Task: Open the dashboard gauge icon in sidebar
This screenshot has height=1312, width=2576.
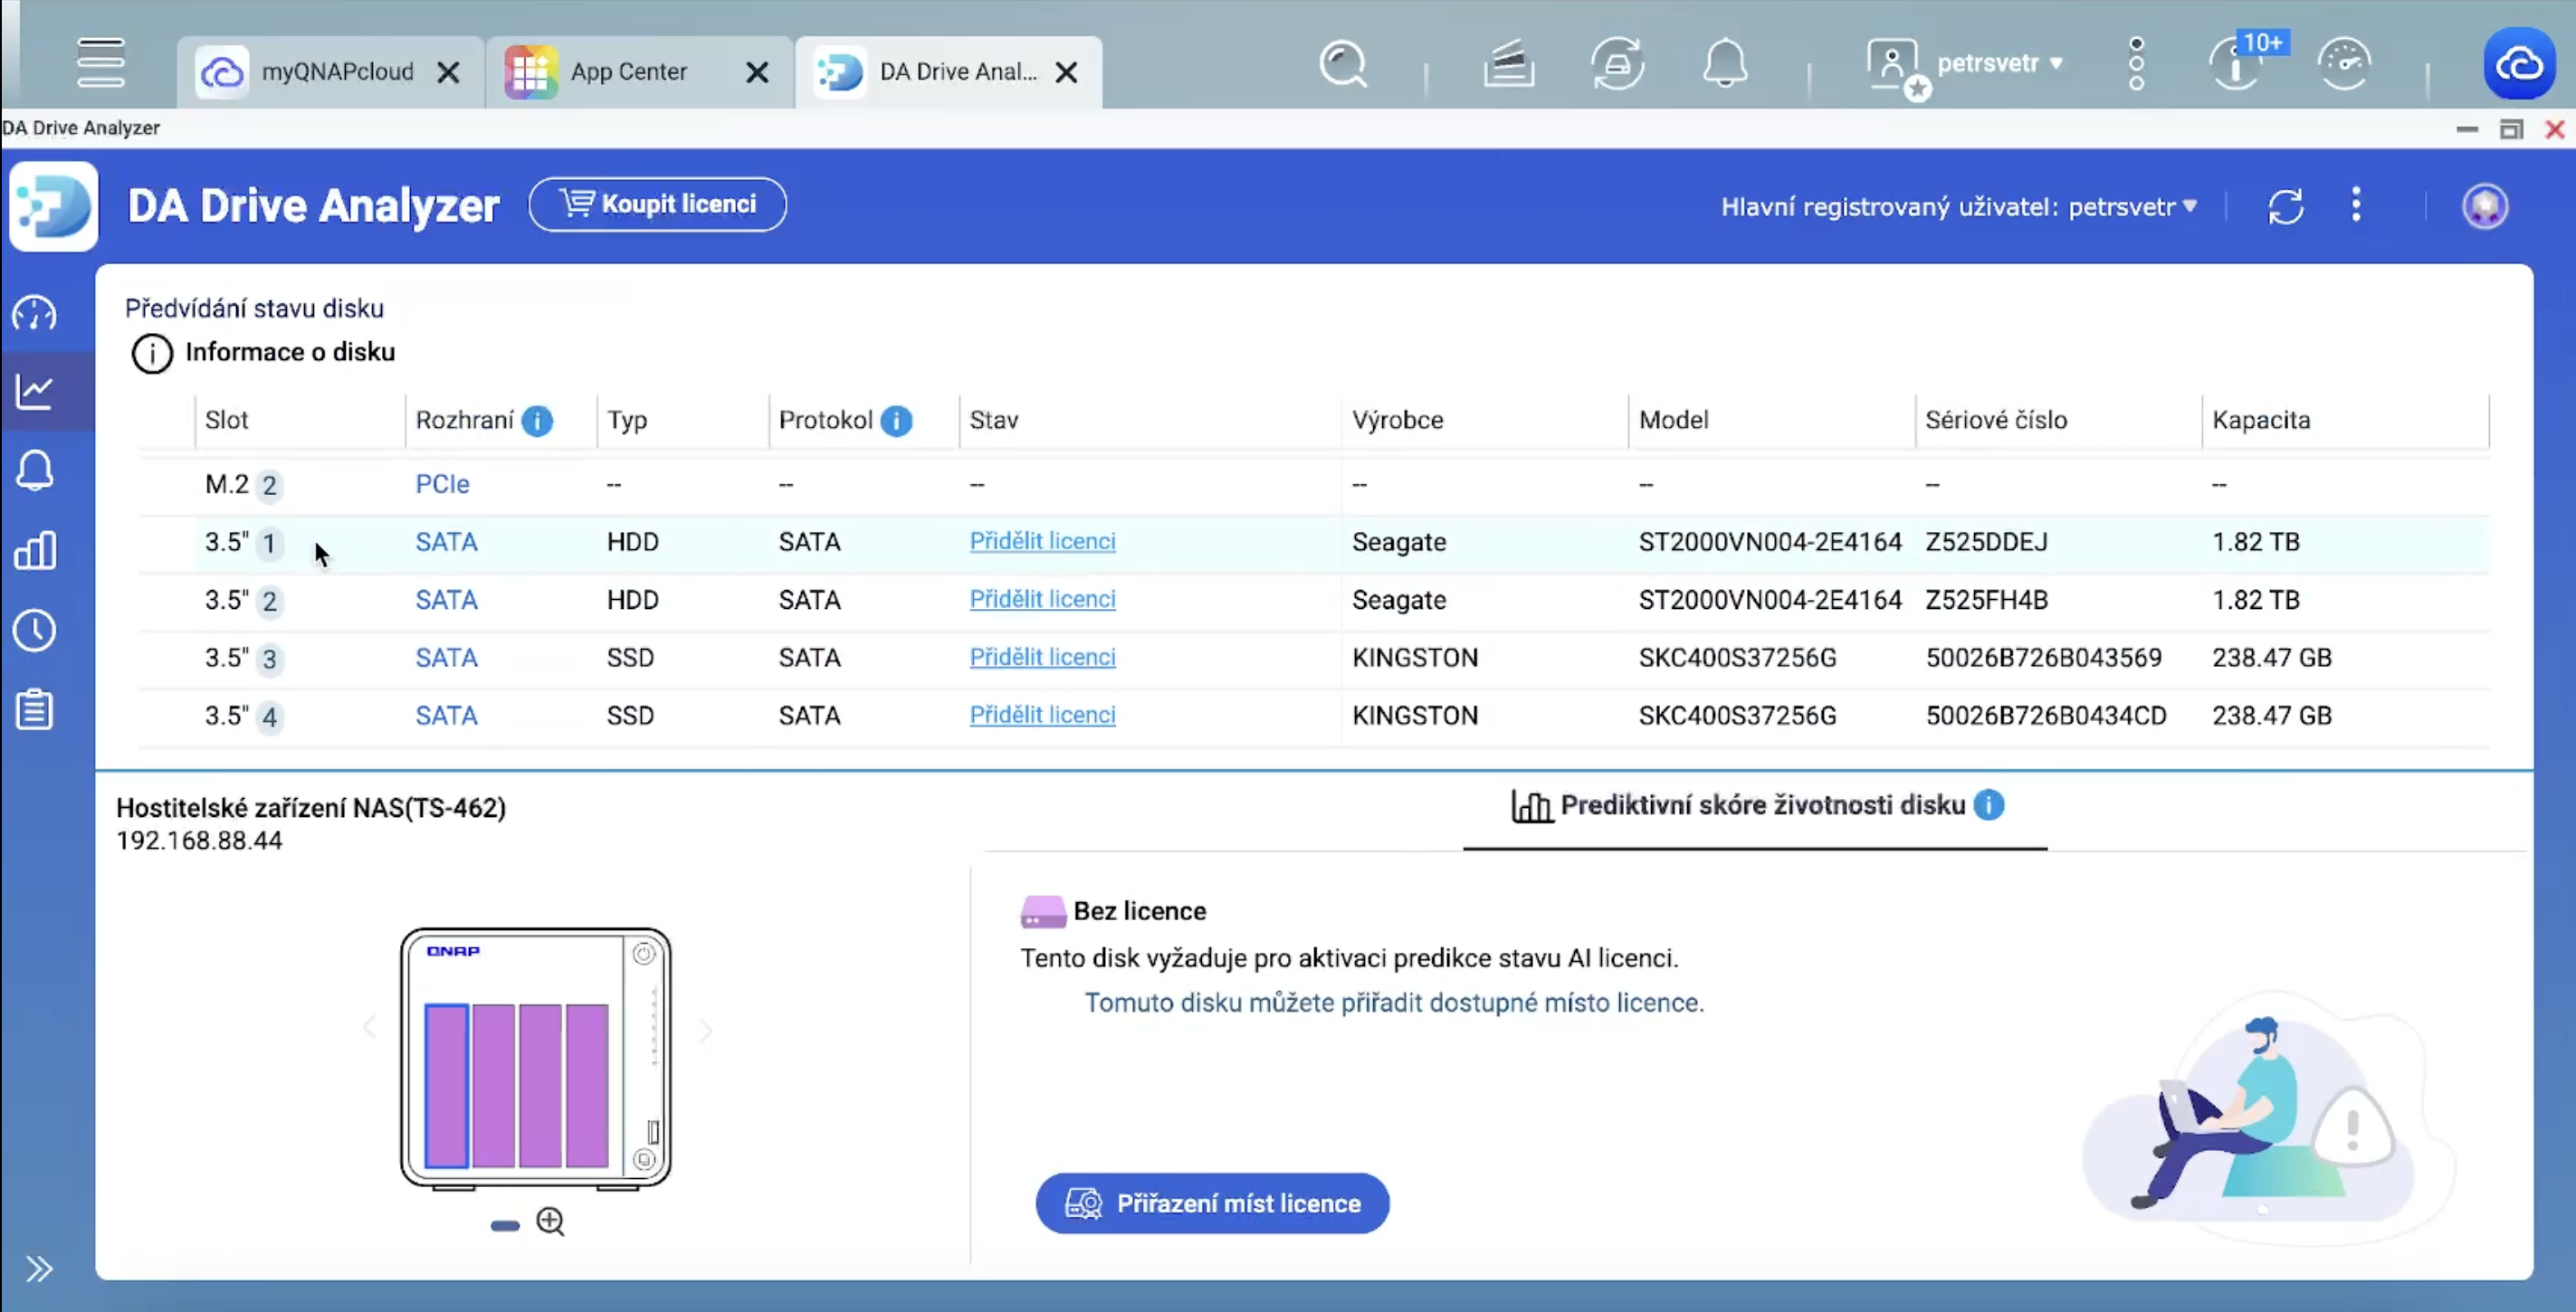Action: pyautogui.click(x=35, y=314)
